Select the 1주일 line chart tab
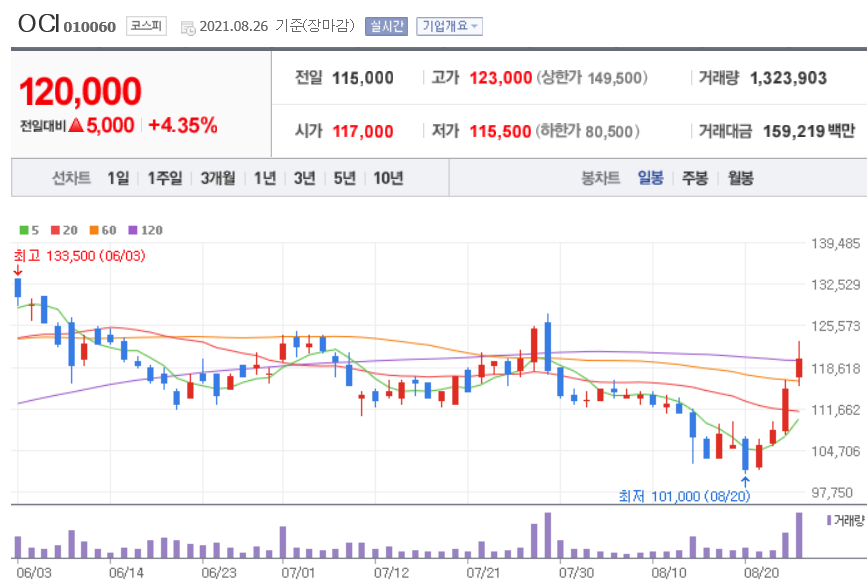Image resolution: width=867 pixels, height=582 pixels. tap(164, 178)
